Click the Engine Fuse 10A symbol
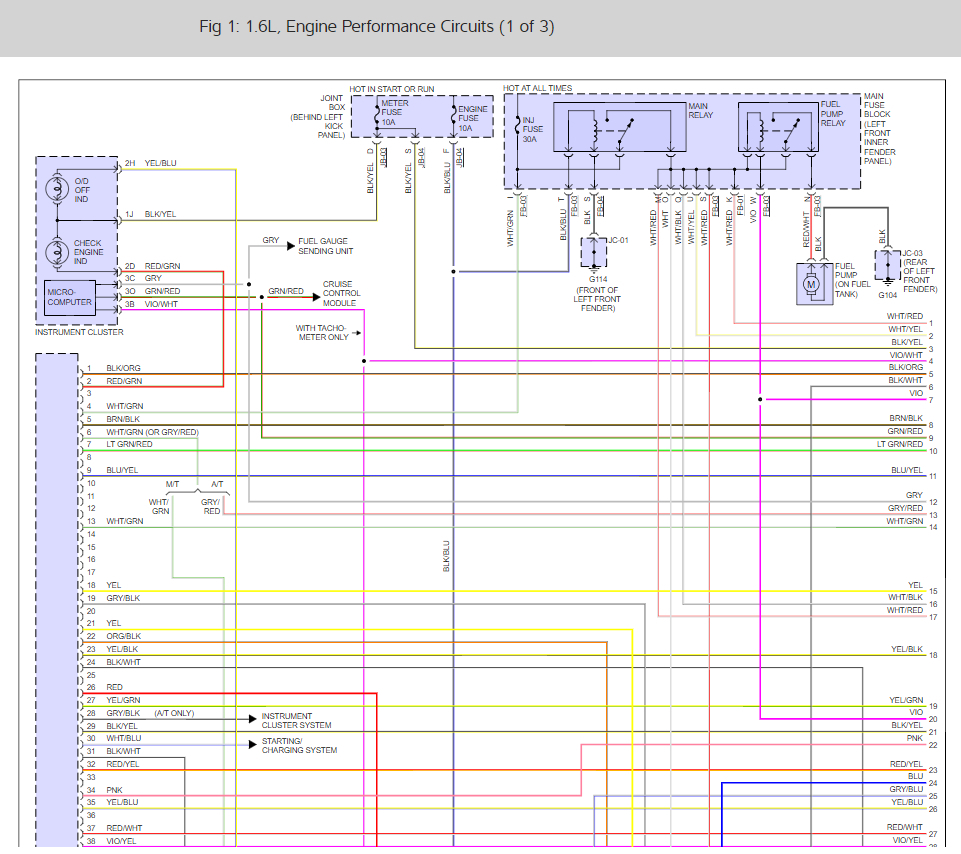Screen dimensions: 961x854 453,116
